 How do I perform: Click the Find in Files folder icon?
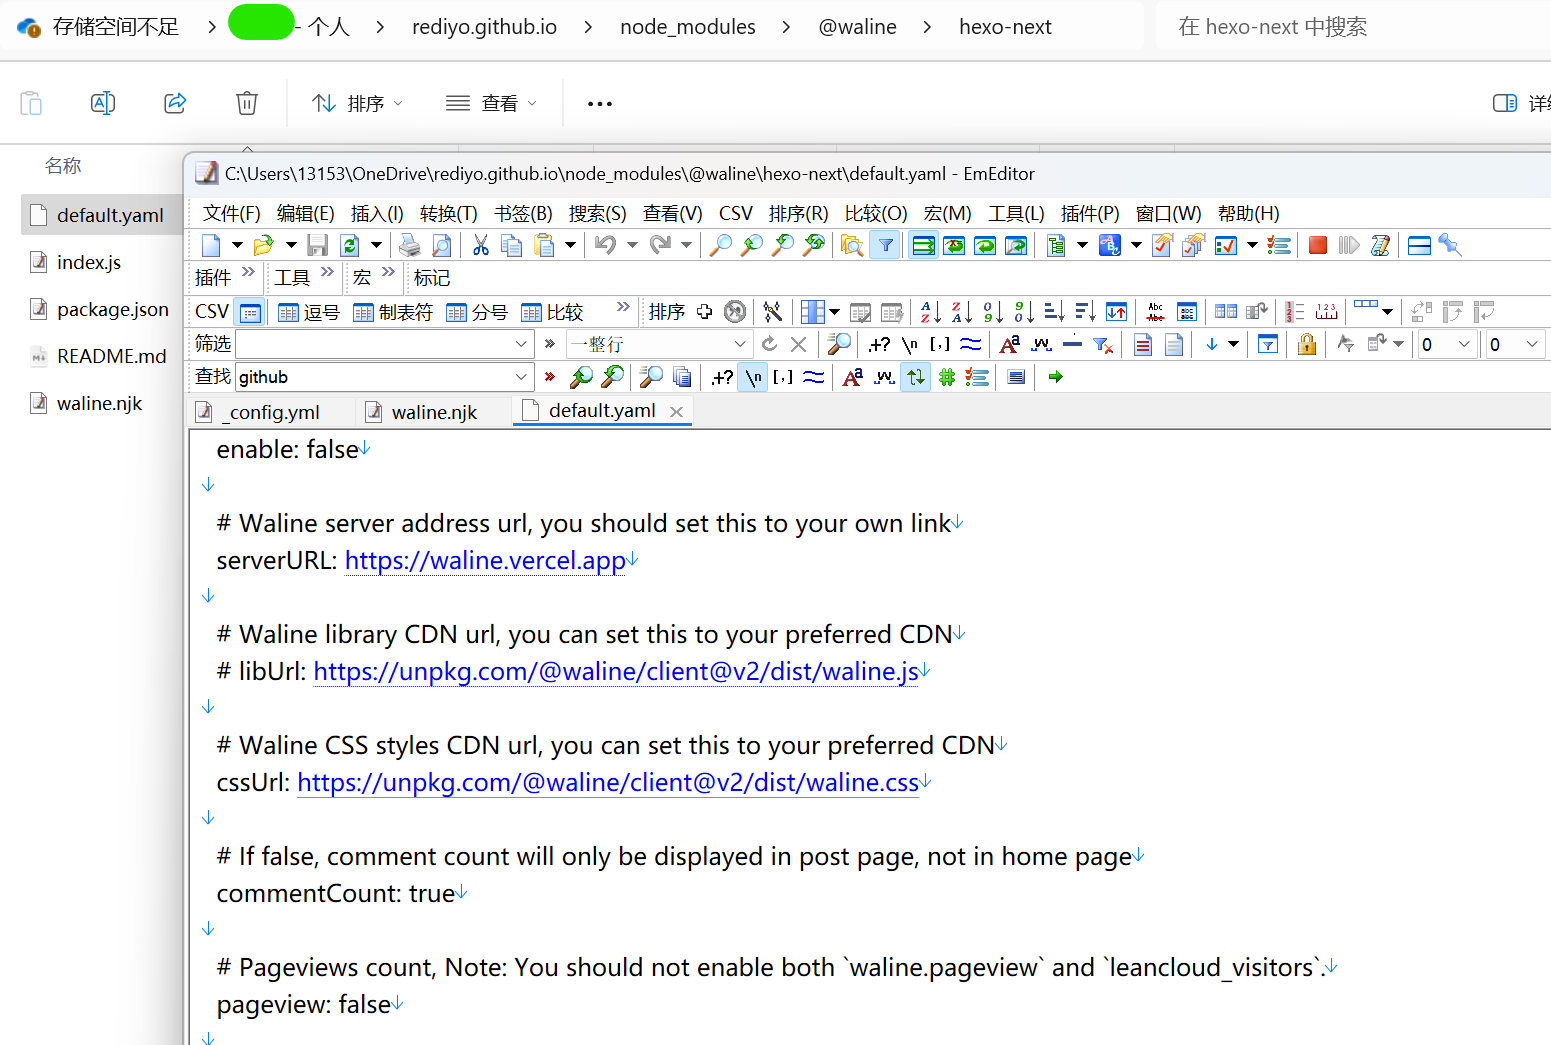coord(852,245)
